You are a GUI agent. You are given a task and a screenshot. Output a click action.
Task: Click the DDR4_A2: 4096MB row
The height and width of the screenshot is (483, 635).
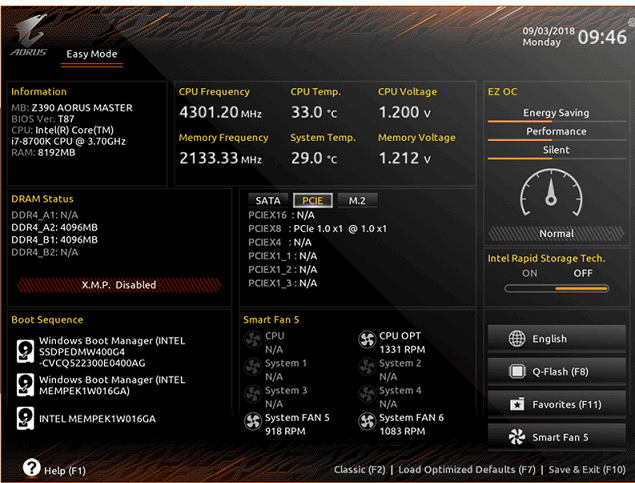coord(55,228)
